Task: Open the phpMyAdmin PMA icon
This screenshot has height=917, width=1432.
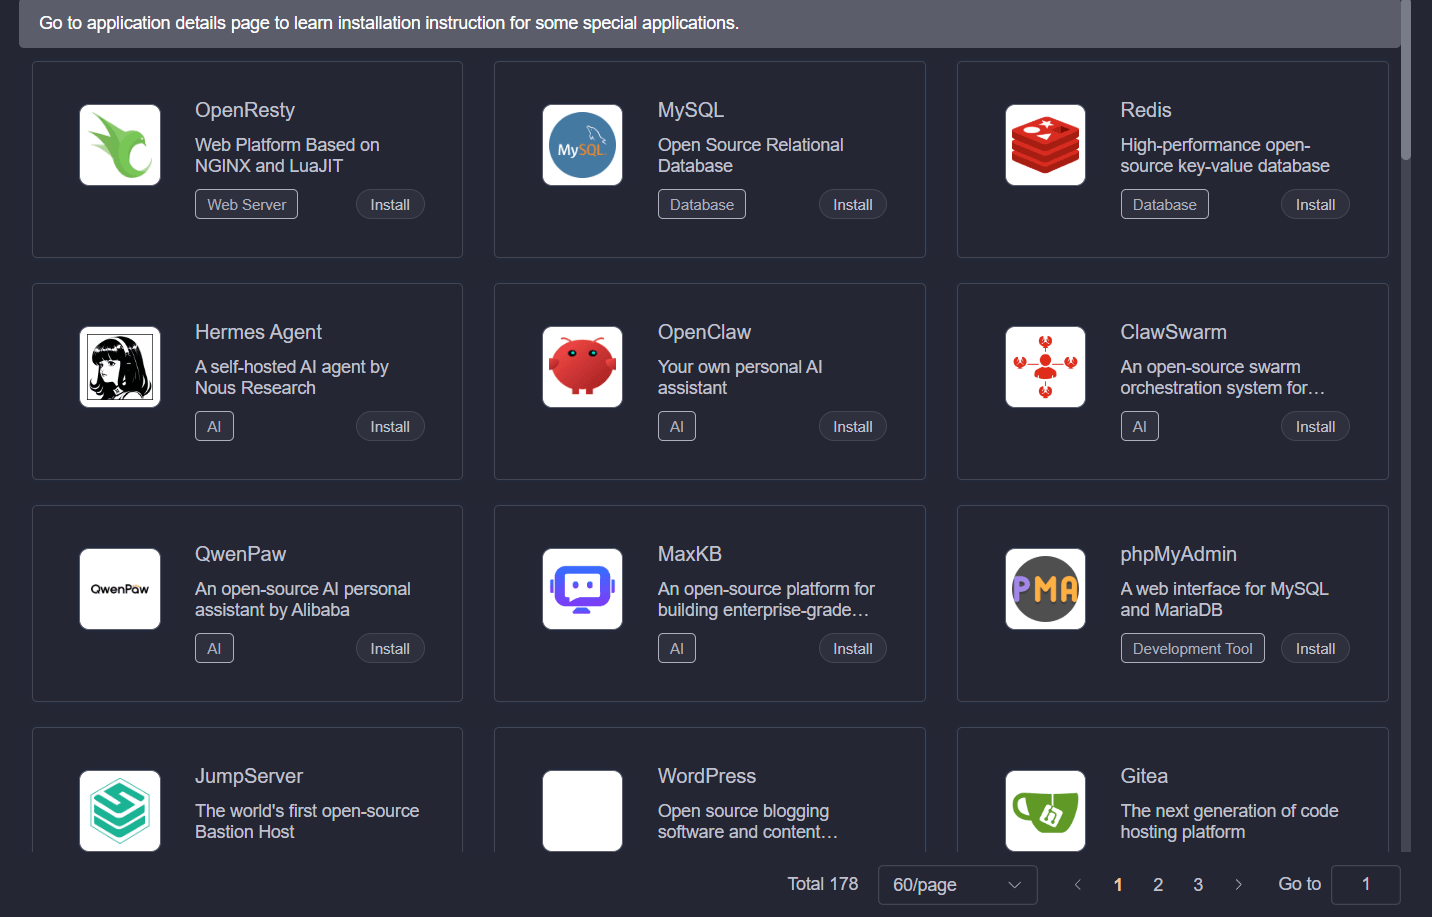Action: [1045, 589]
